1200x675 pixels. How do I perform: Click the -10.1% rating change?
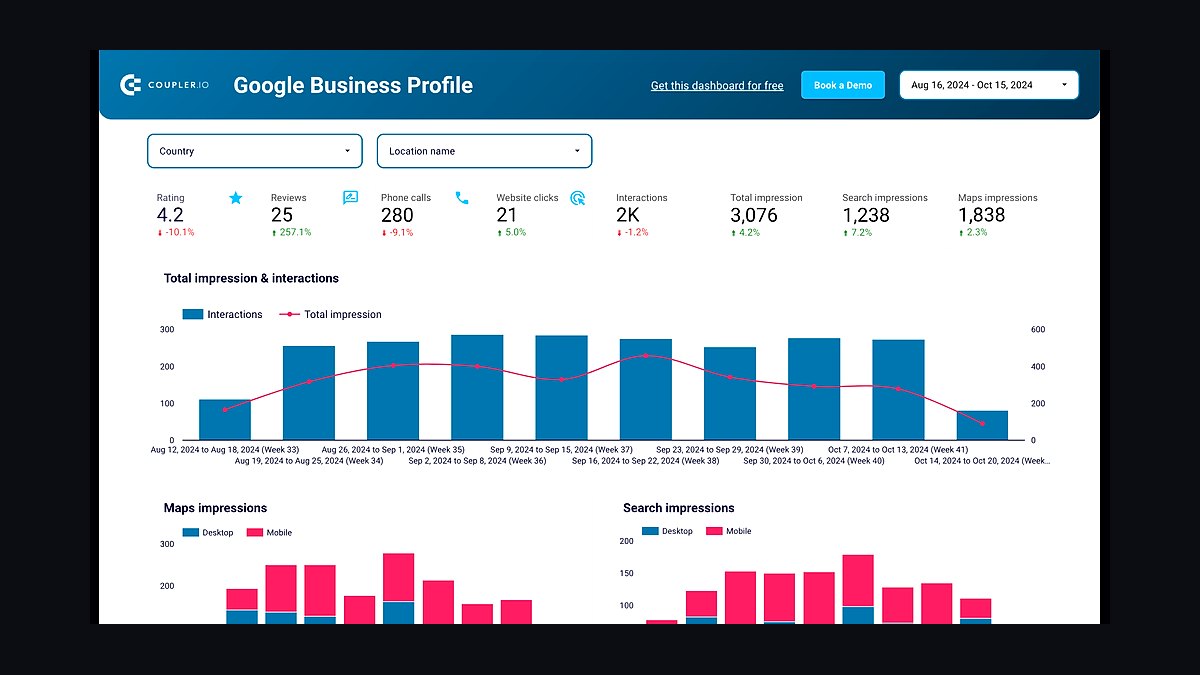pos(175,232)
